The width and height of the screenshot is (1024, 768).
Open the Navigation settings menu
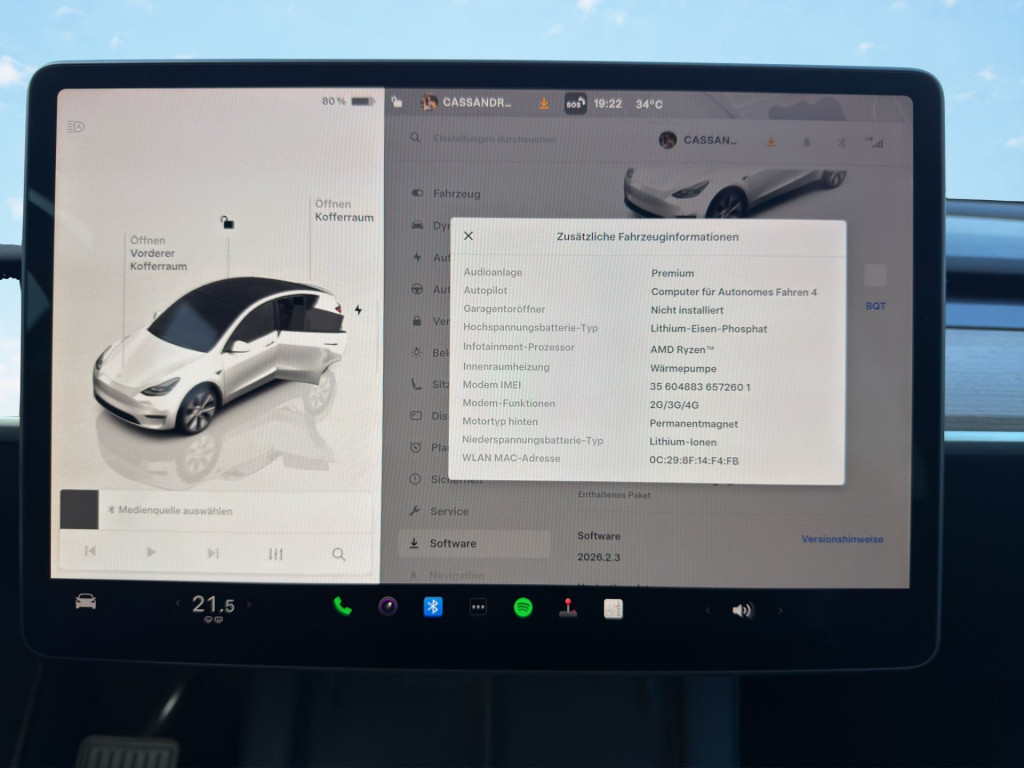click(x=447, y=575)
